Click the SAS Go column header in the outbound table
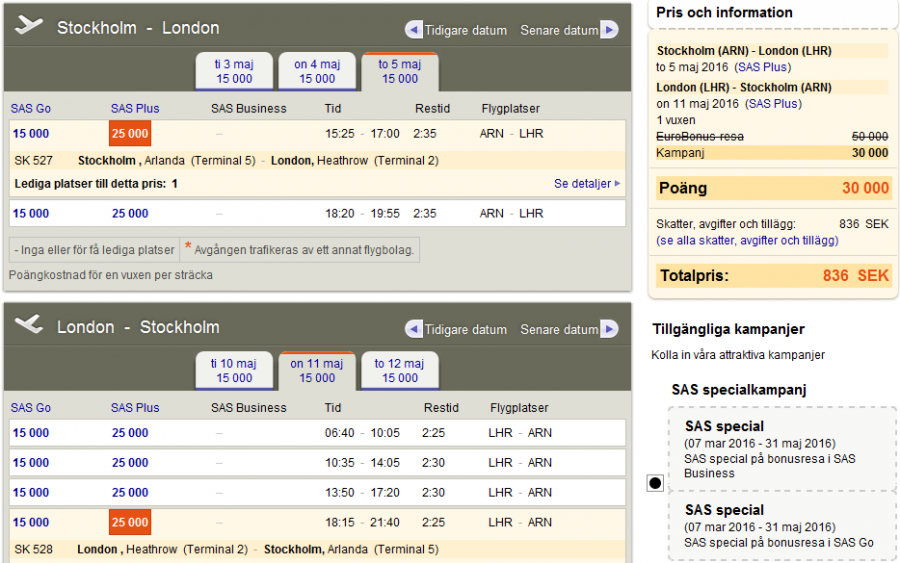900x563 pixels. click(x=31, y=108)
